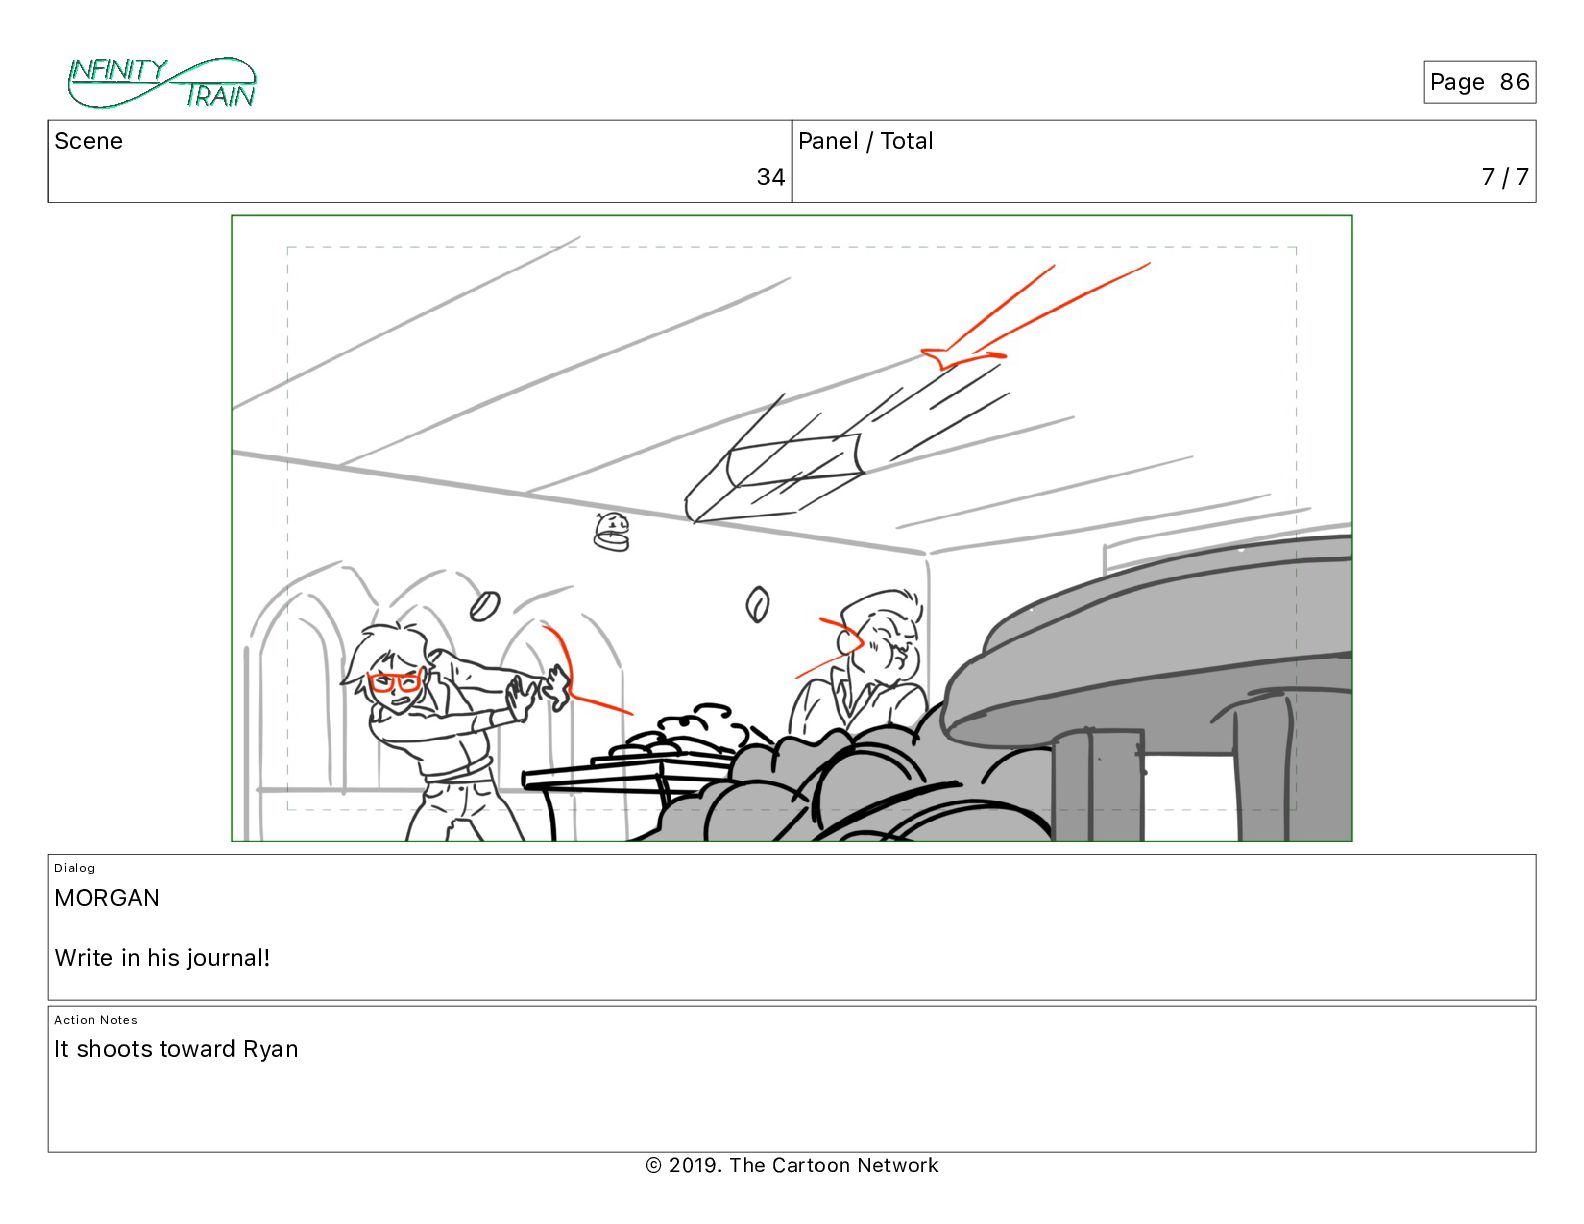
Task: Select the MORGAN speaker name
Action: pos(107,898)
